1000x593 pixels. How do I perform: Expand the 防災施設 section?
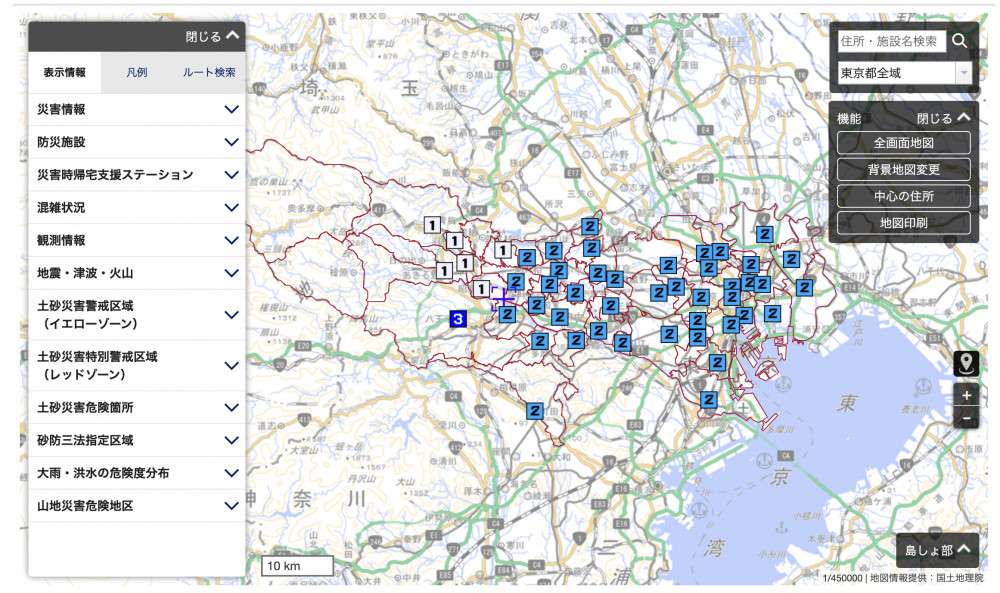137,142
